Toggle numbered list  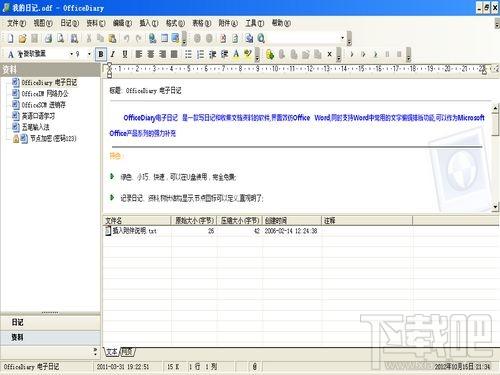click(x=200, y=54)
